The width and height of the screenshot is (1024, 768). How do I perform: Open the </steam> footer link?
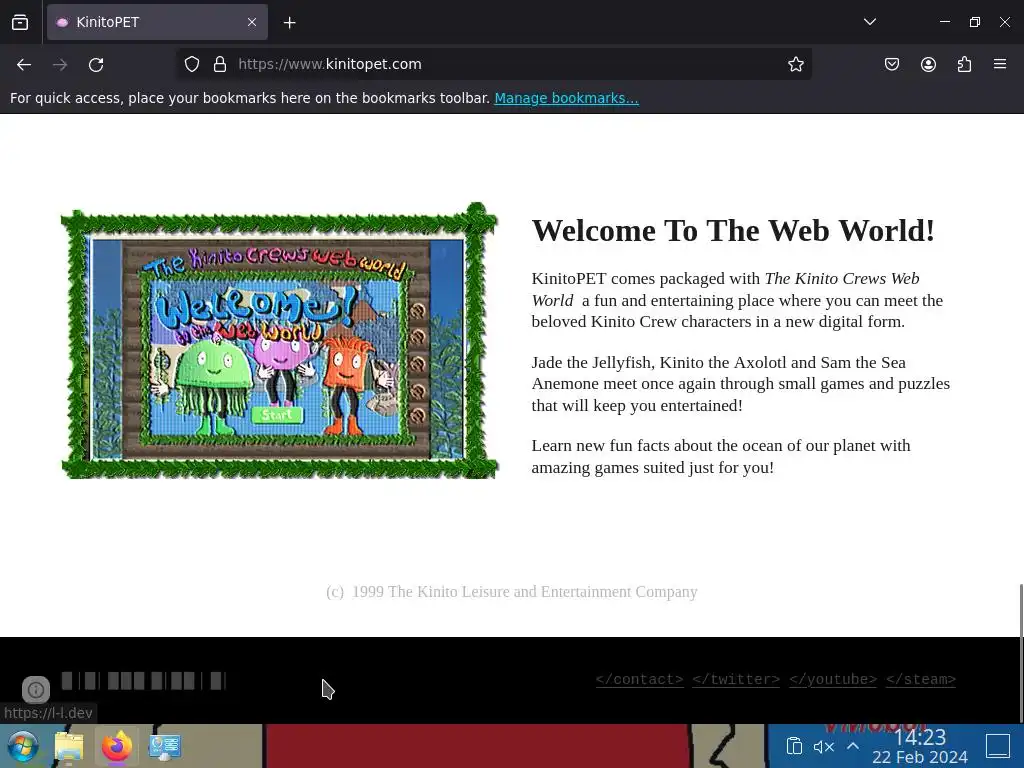click(x=921, y=679)
